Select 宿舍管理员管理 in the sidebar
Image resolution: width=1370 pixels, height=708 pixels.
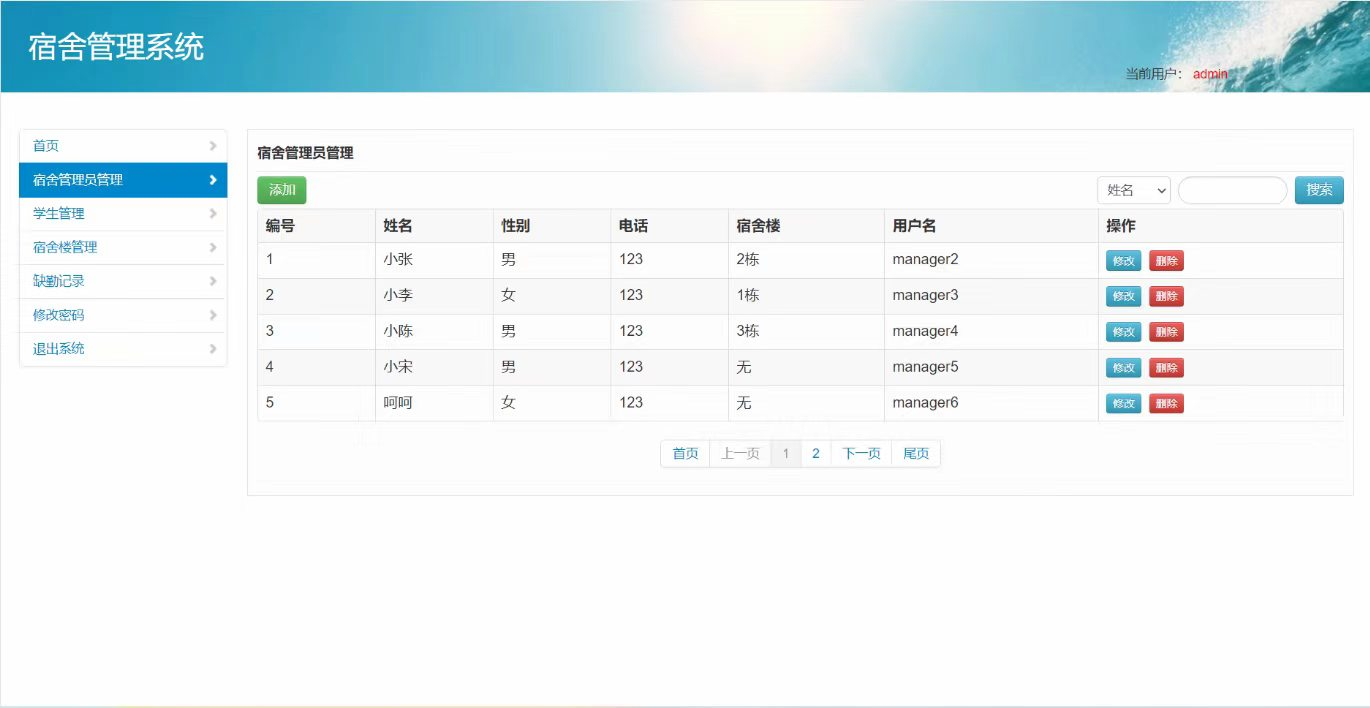tap(123, 180)
